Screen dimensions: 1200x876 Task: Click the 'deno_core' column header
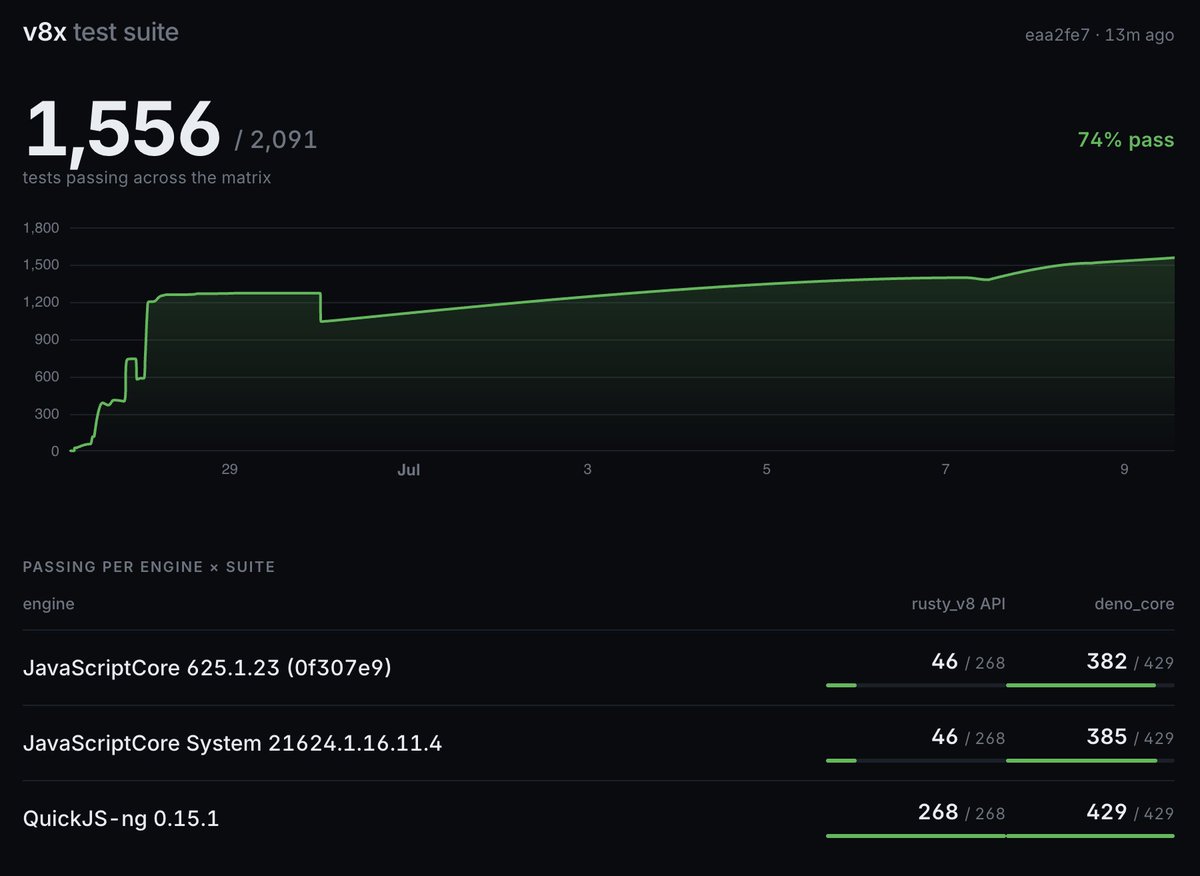pos(1134,604)
